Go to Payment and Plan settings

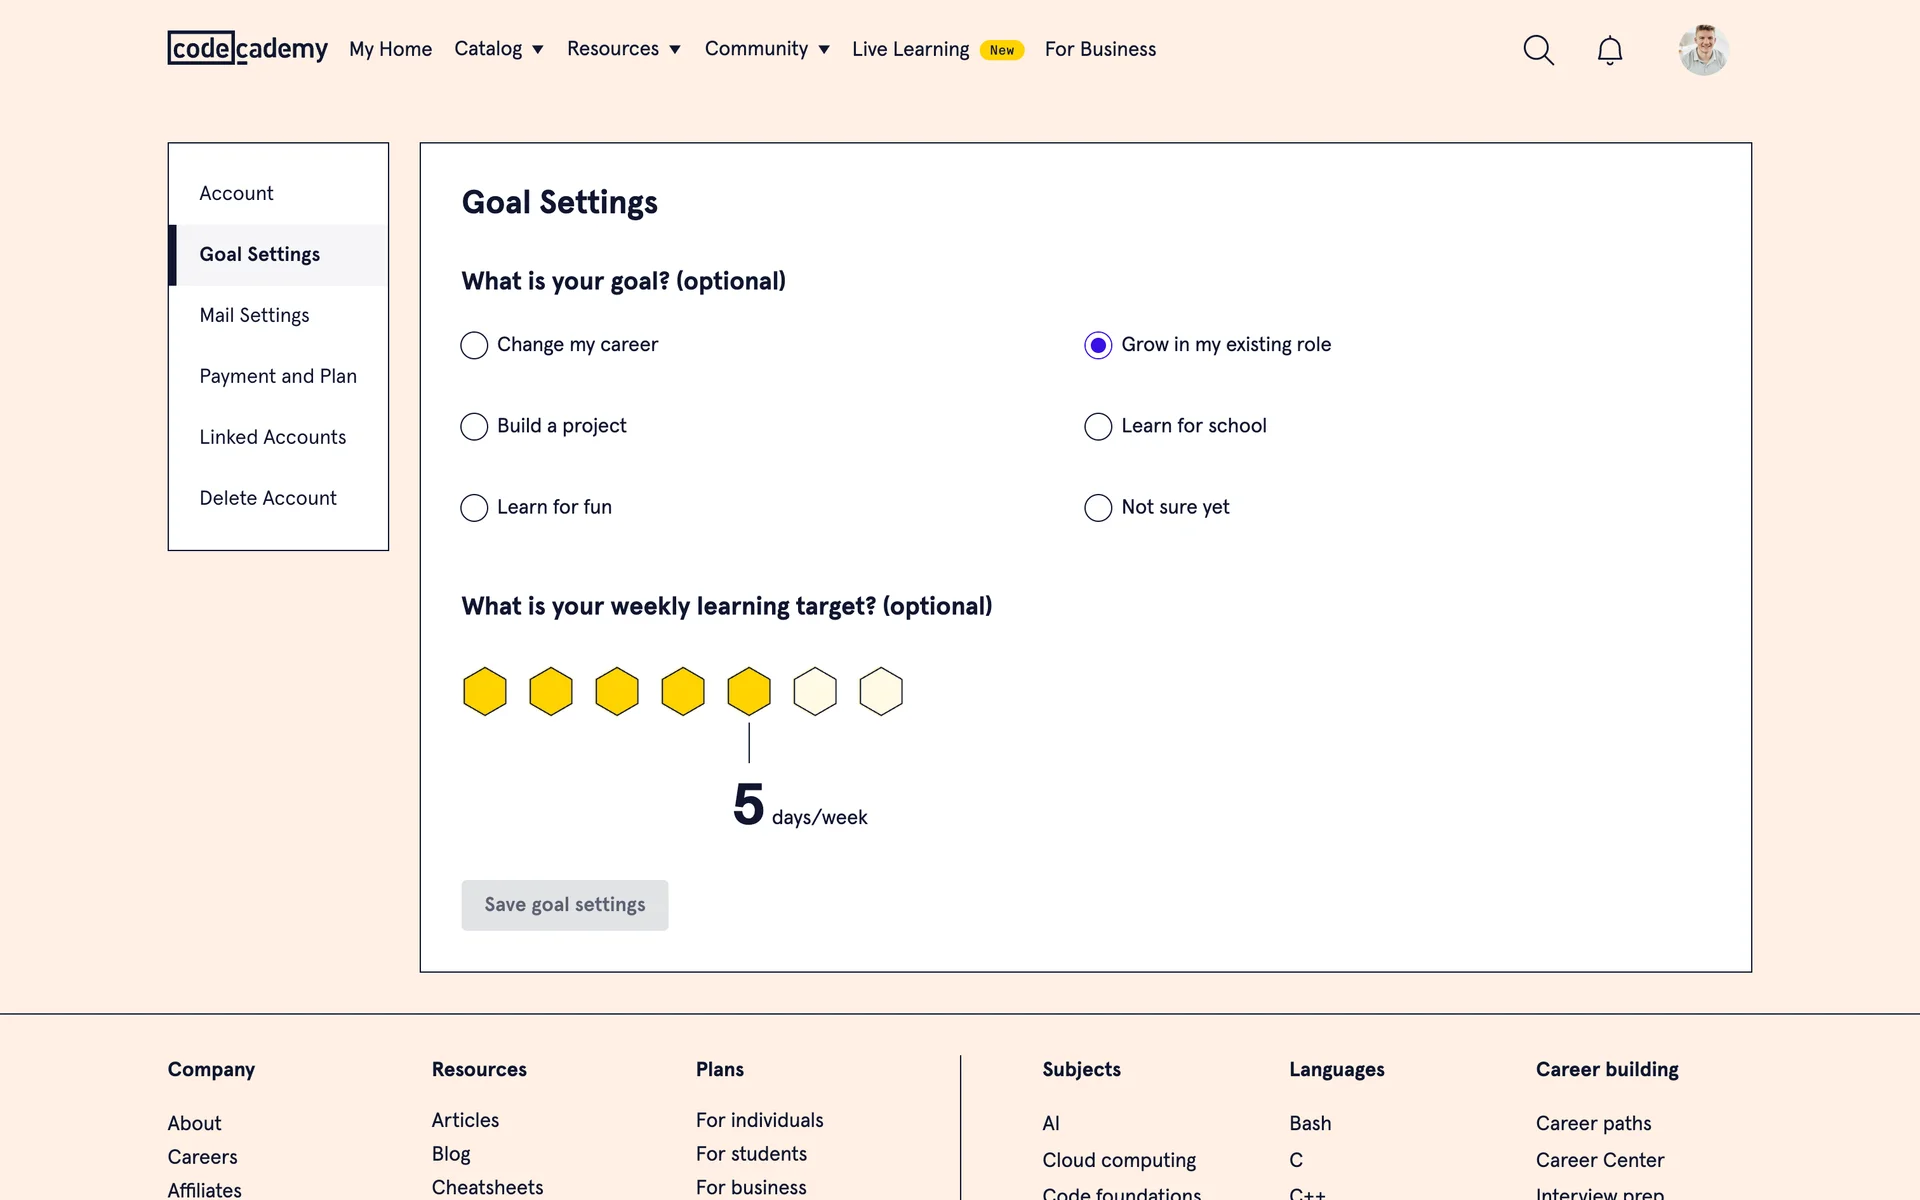[278, 376]
